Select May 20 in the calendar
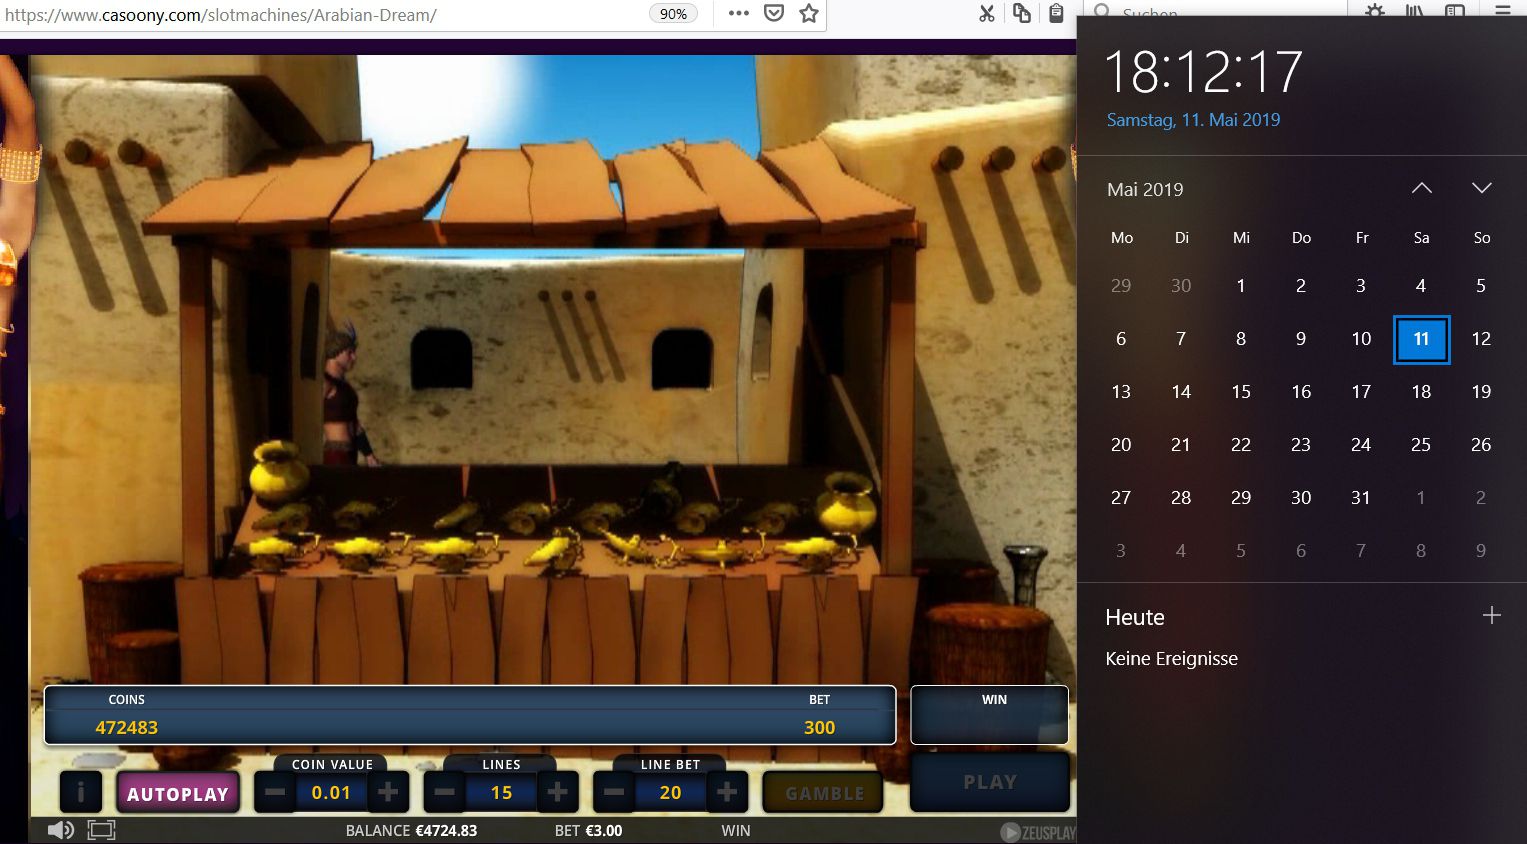The image size is (1527, 844). point(1121,445)
